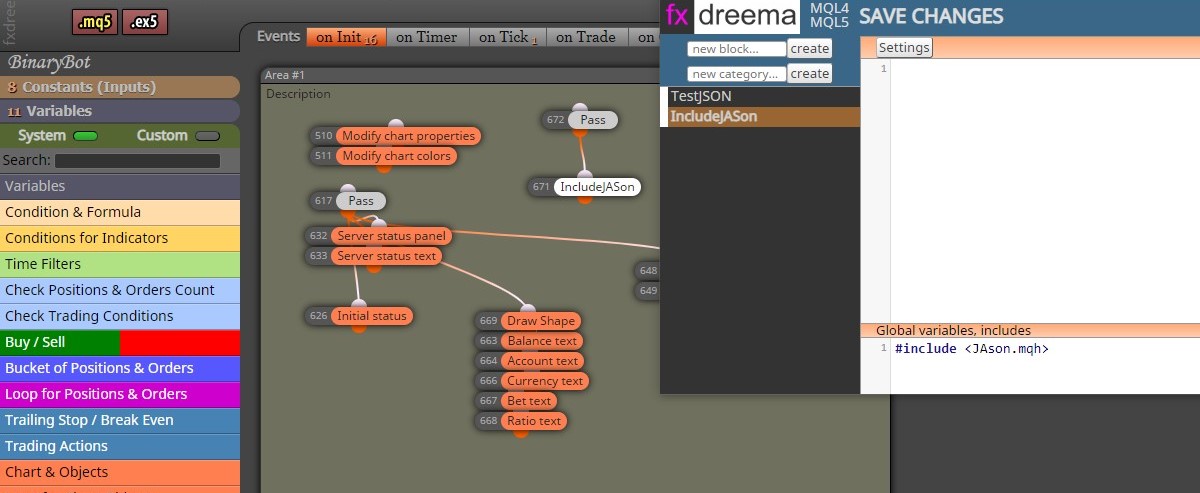Click create next to new block
Image resolution: width=1200 pixels, height=493 pixels.
[x=809, y=48]
